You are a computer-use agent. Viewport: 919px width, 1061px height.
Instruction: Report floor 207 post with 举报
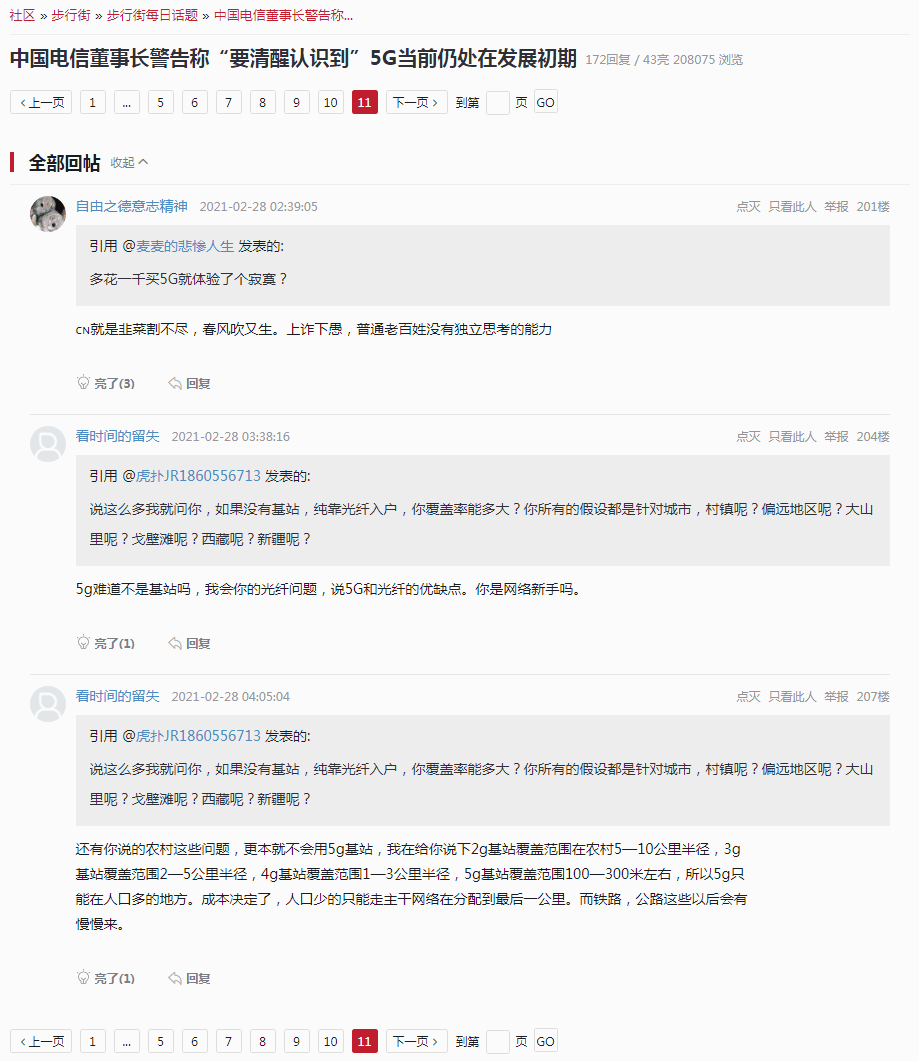click(836, 697)
